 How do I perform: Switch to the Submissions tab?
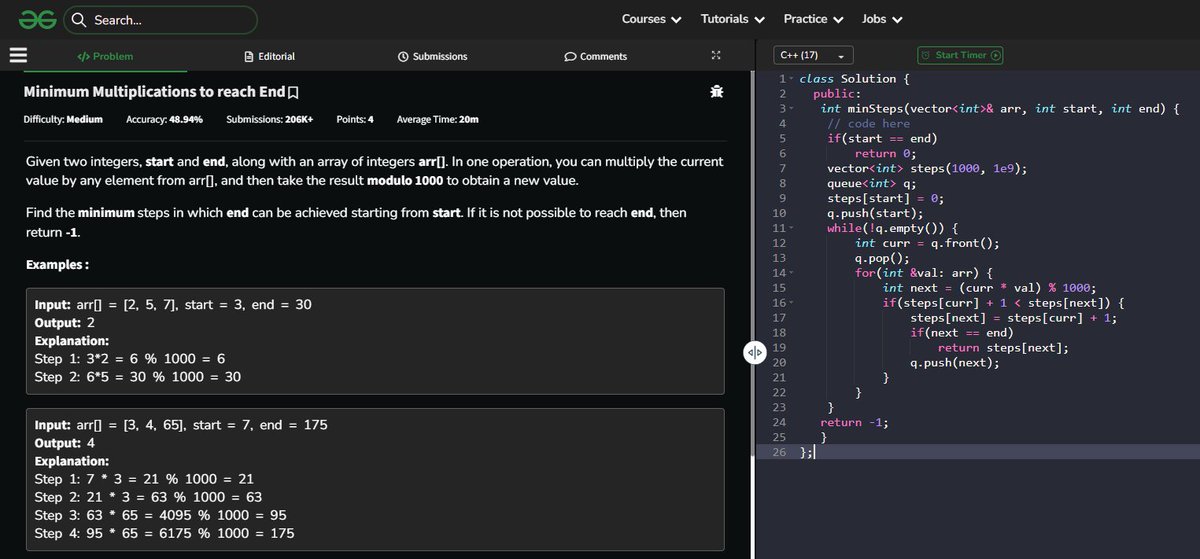(432, 56)
